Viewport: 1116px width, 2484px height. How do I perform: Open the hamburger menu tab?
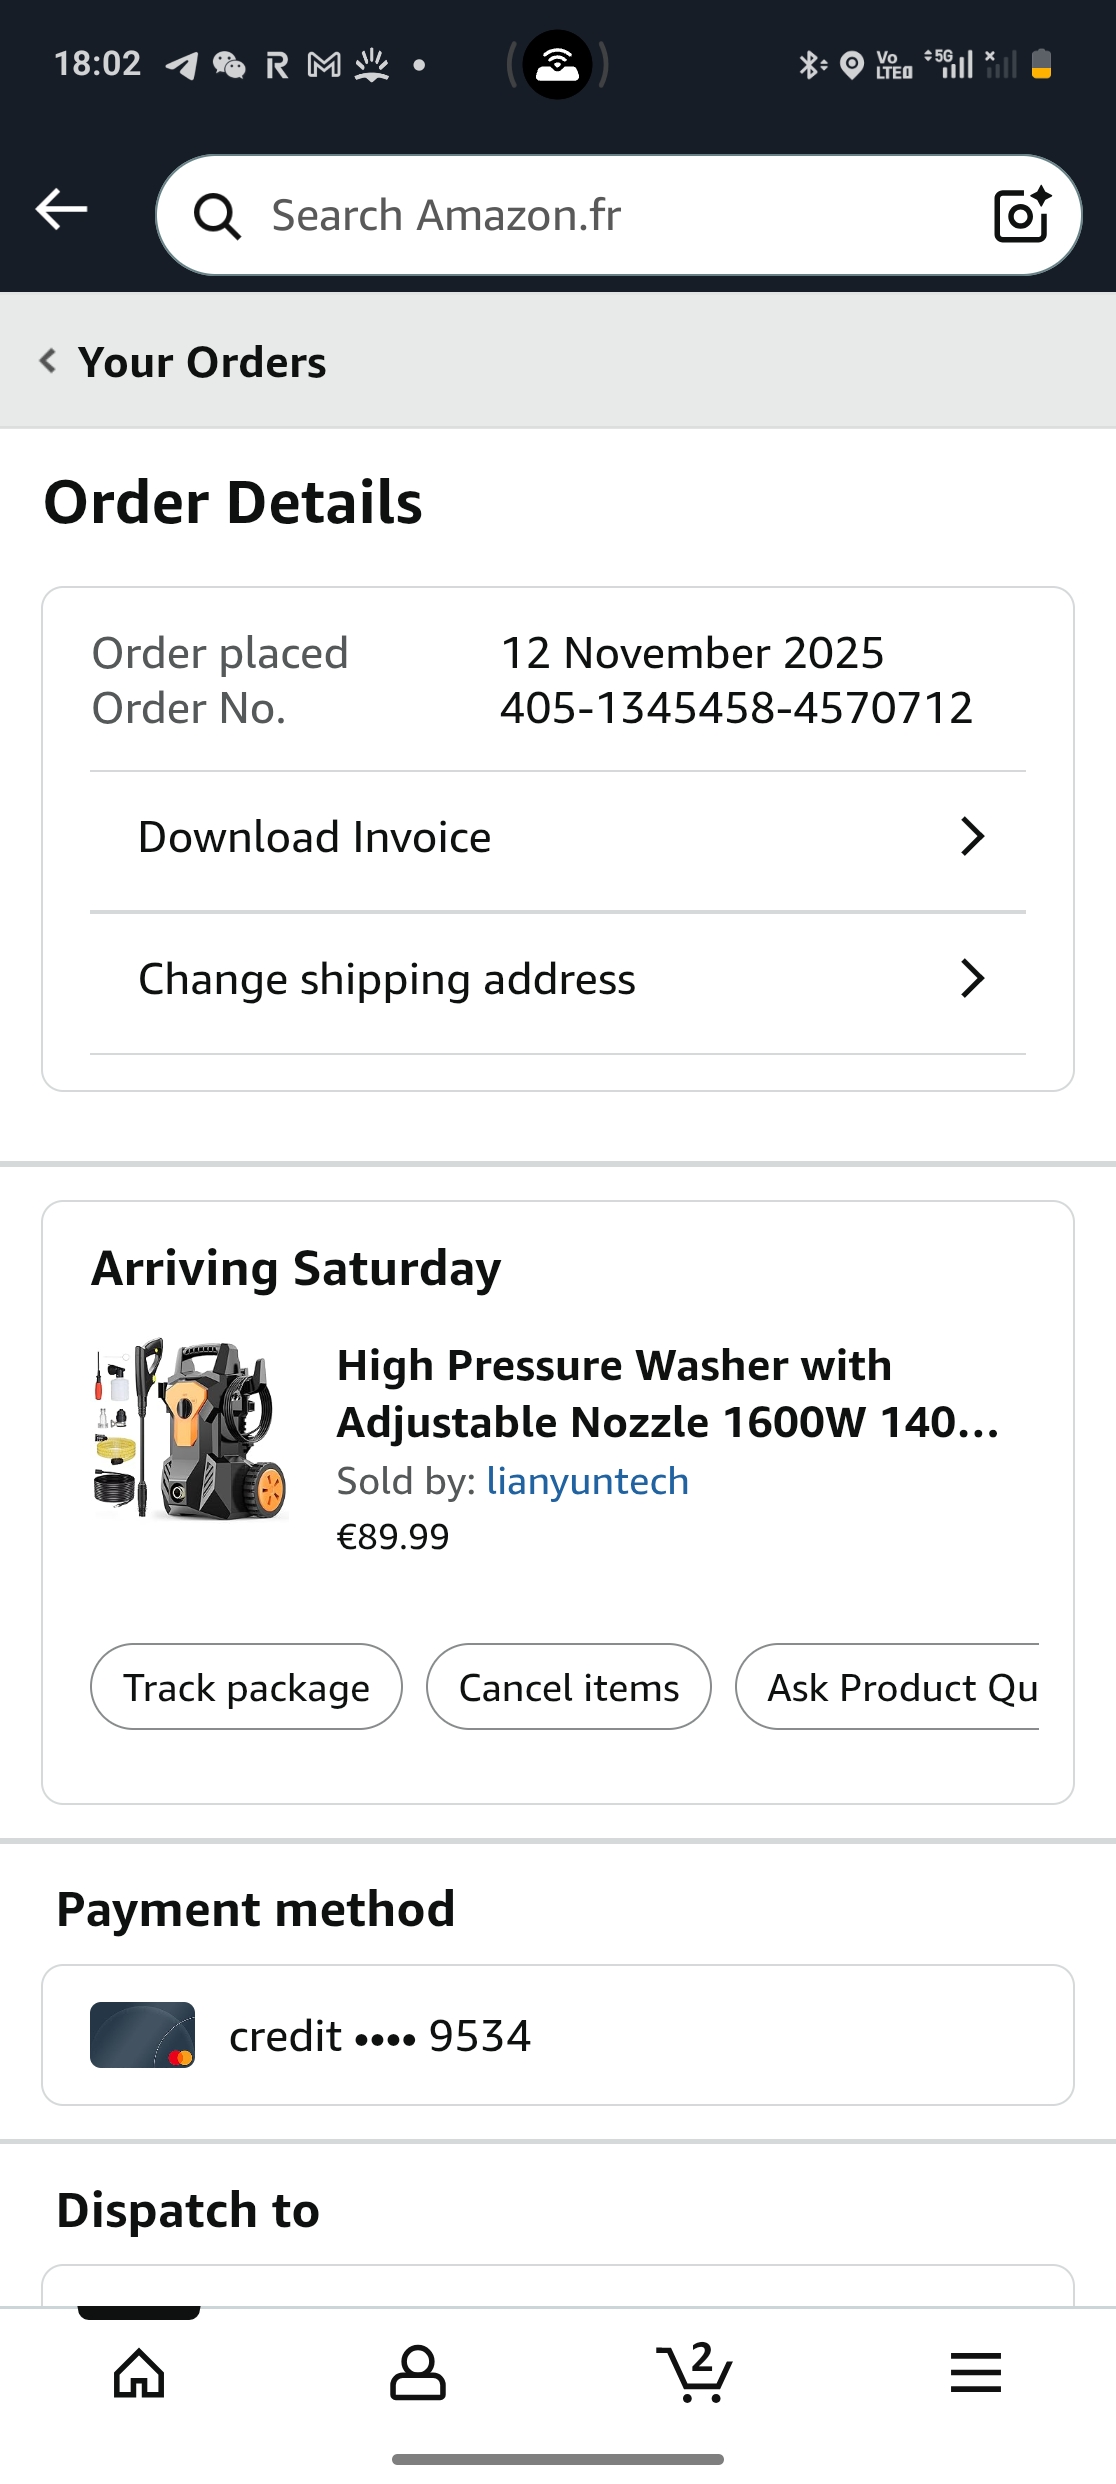coord(975,2372)
